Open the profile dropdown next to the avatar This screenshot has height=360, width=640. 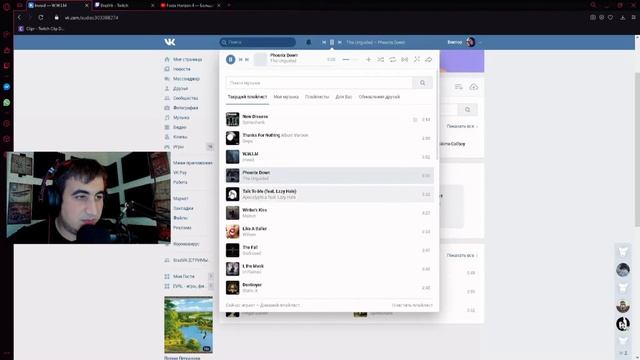(480, 42)
